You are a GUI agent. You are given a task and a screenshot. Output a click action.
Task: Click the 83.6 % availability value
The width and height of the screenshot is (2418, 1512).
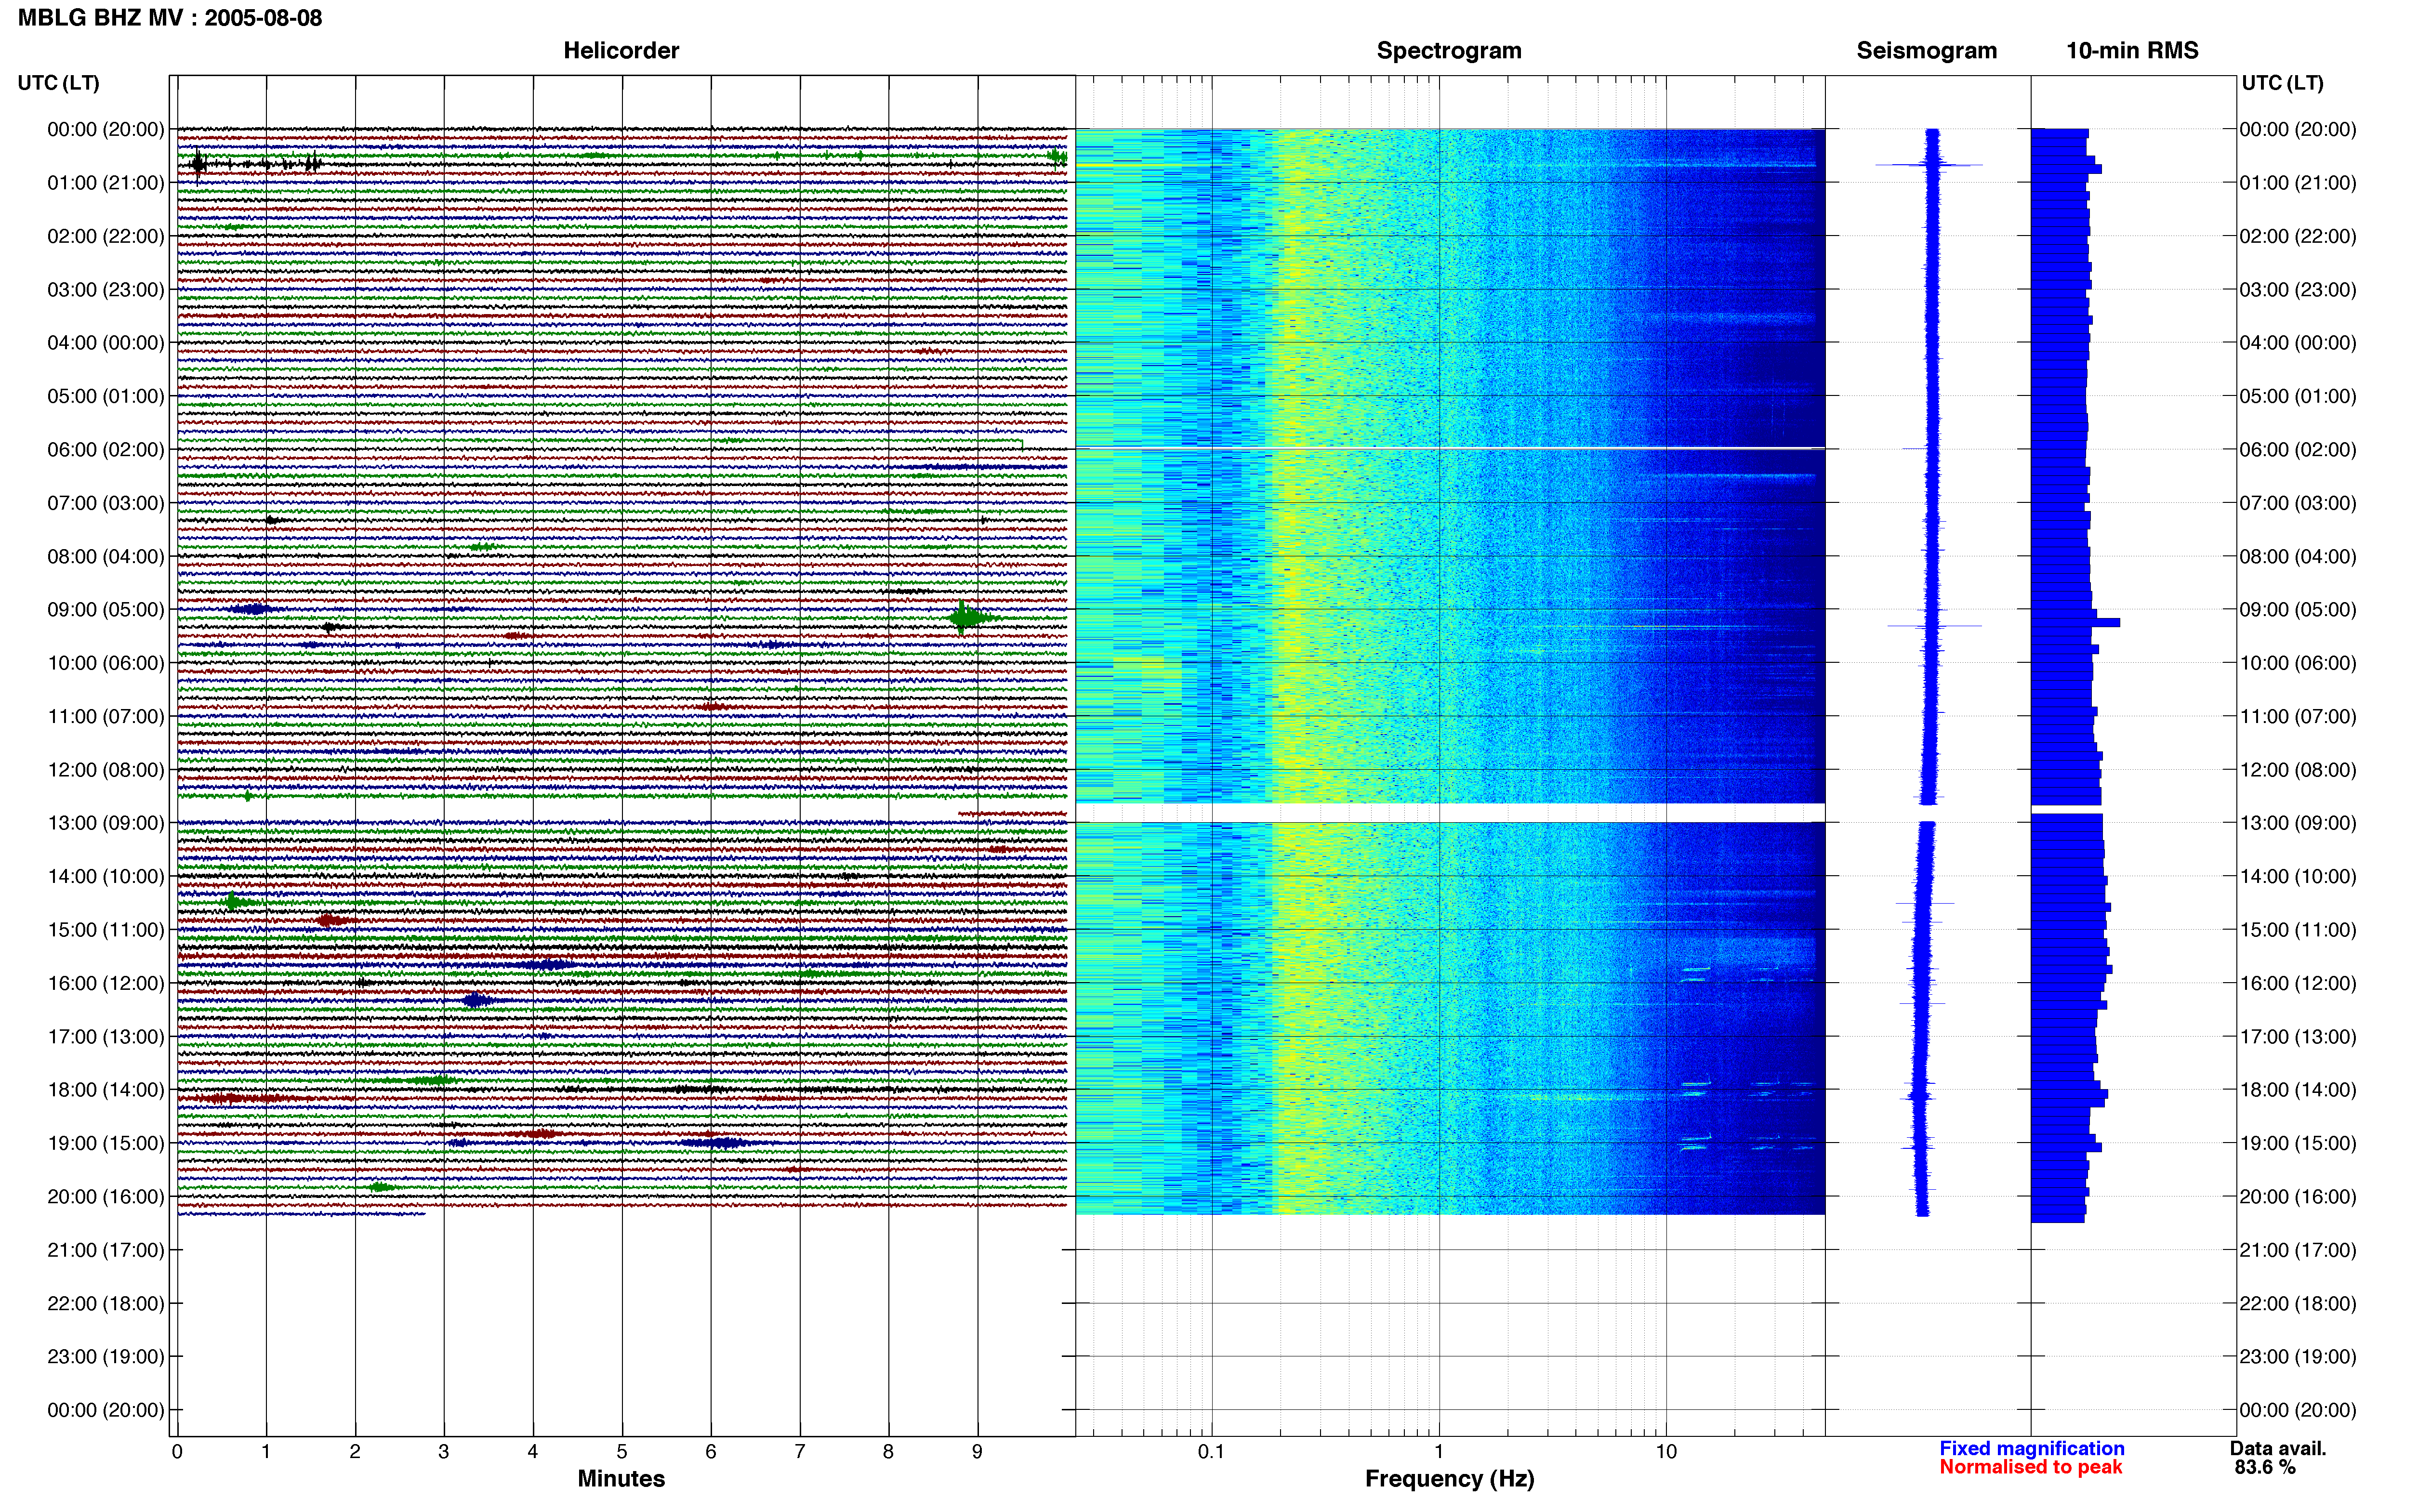[x=2265, y=1467]
